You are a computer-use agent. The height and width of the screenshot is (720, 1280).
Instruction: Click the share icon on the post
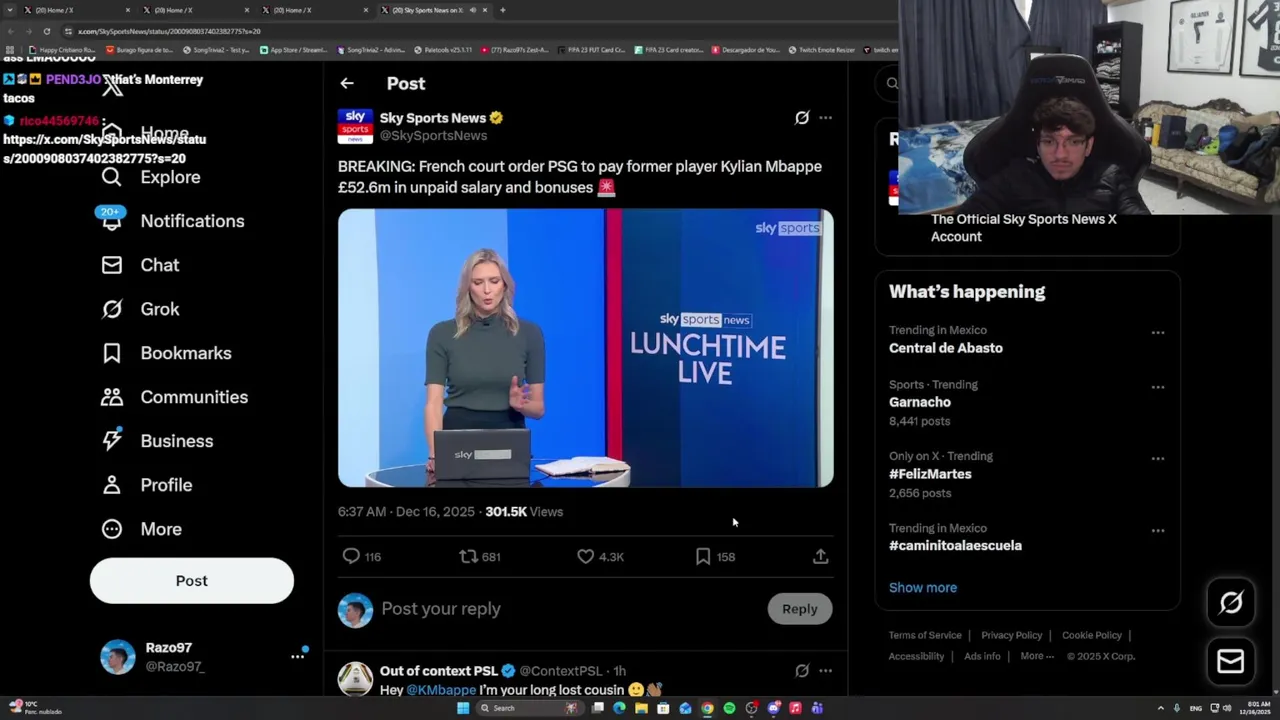coord(820,556)
